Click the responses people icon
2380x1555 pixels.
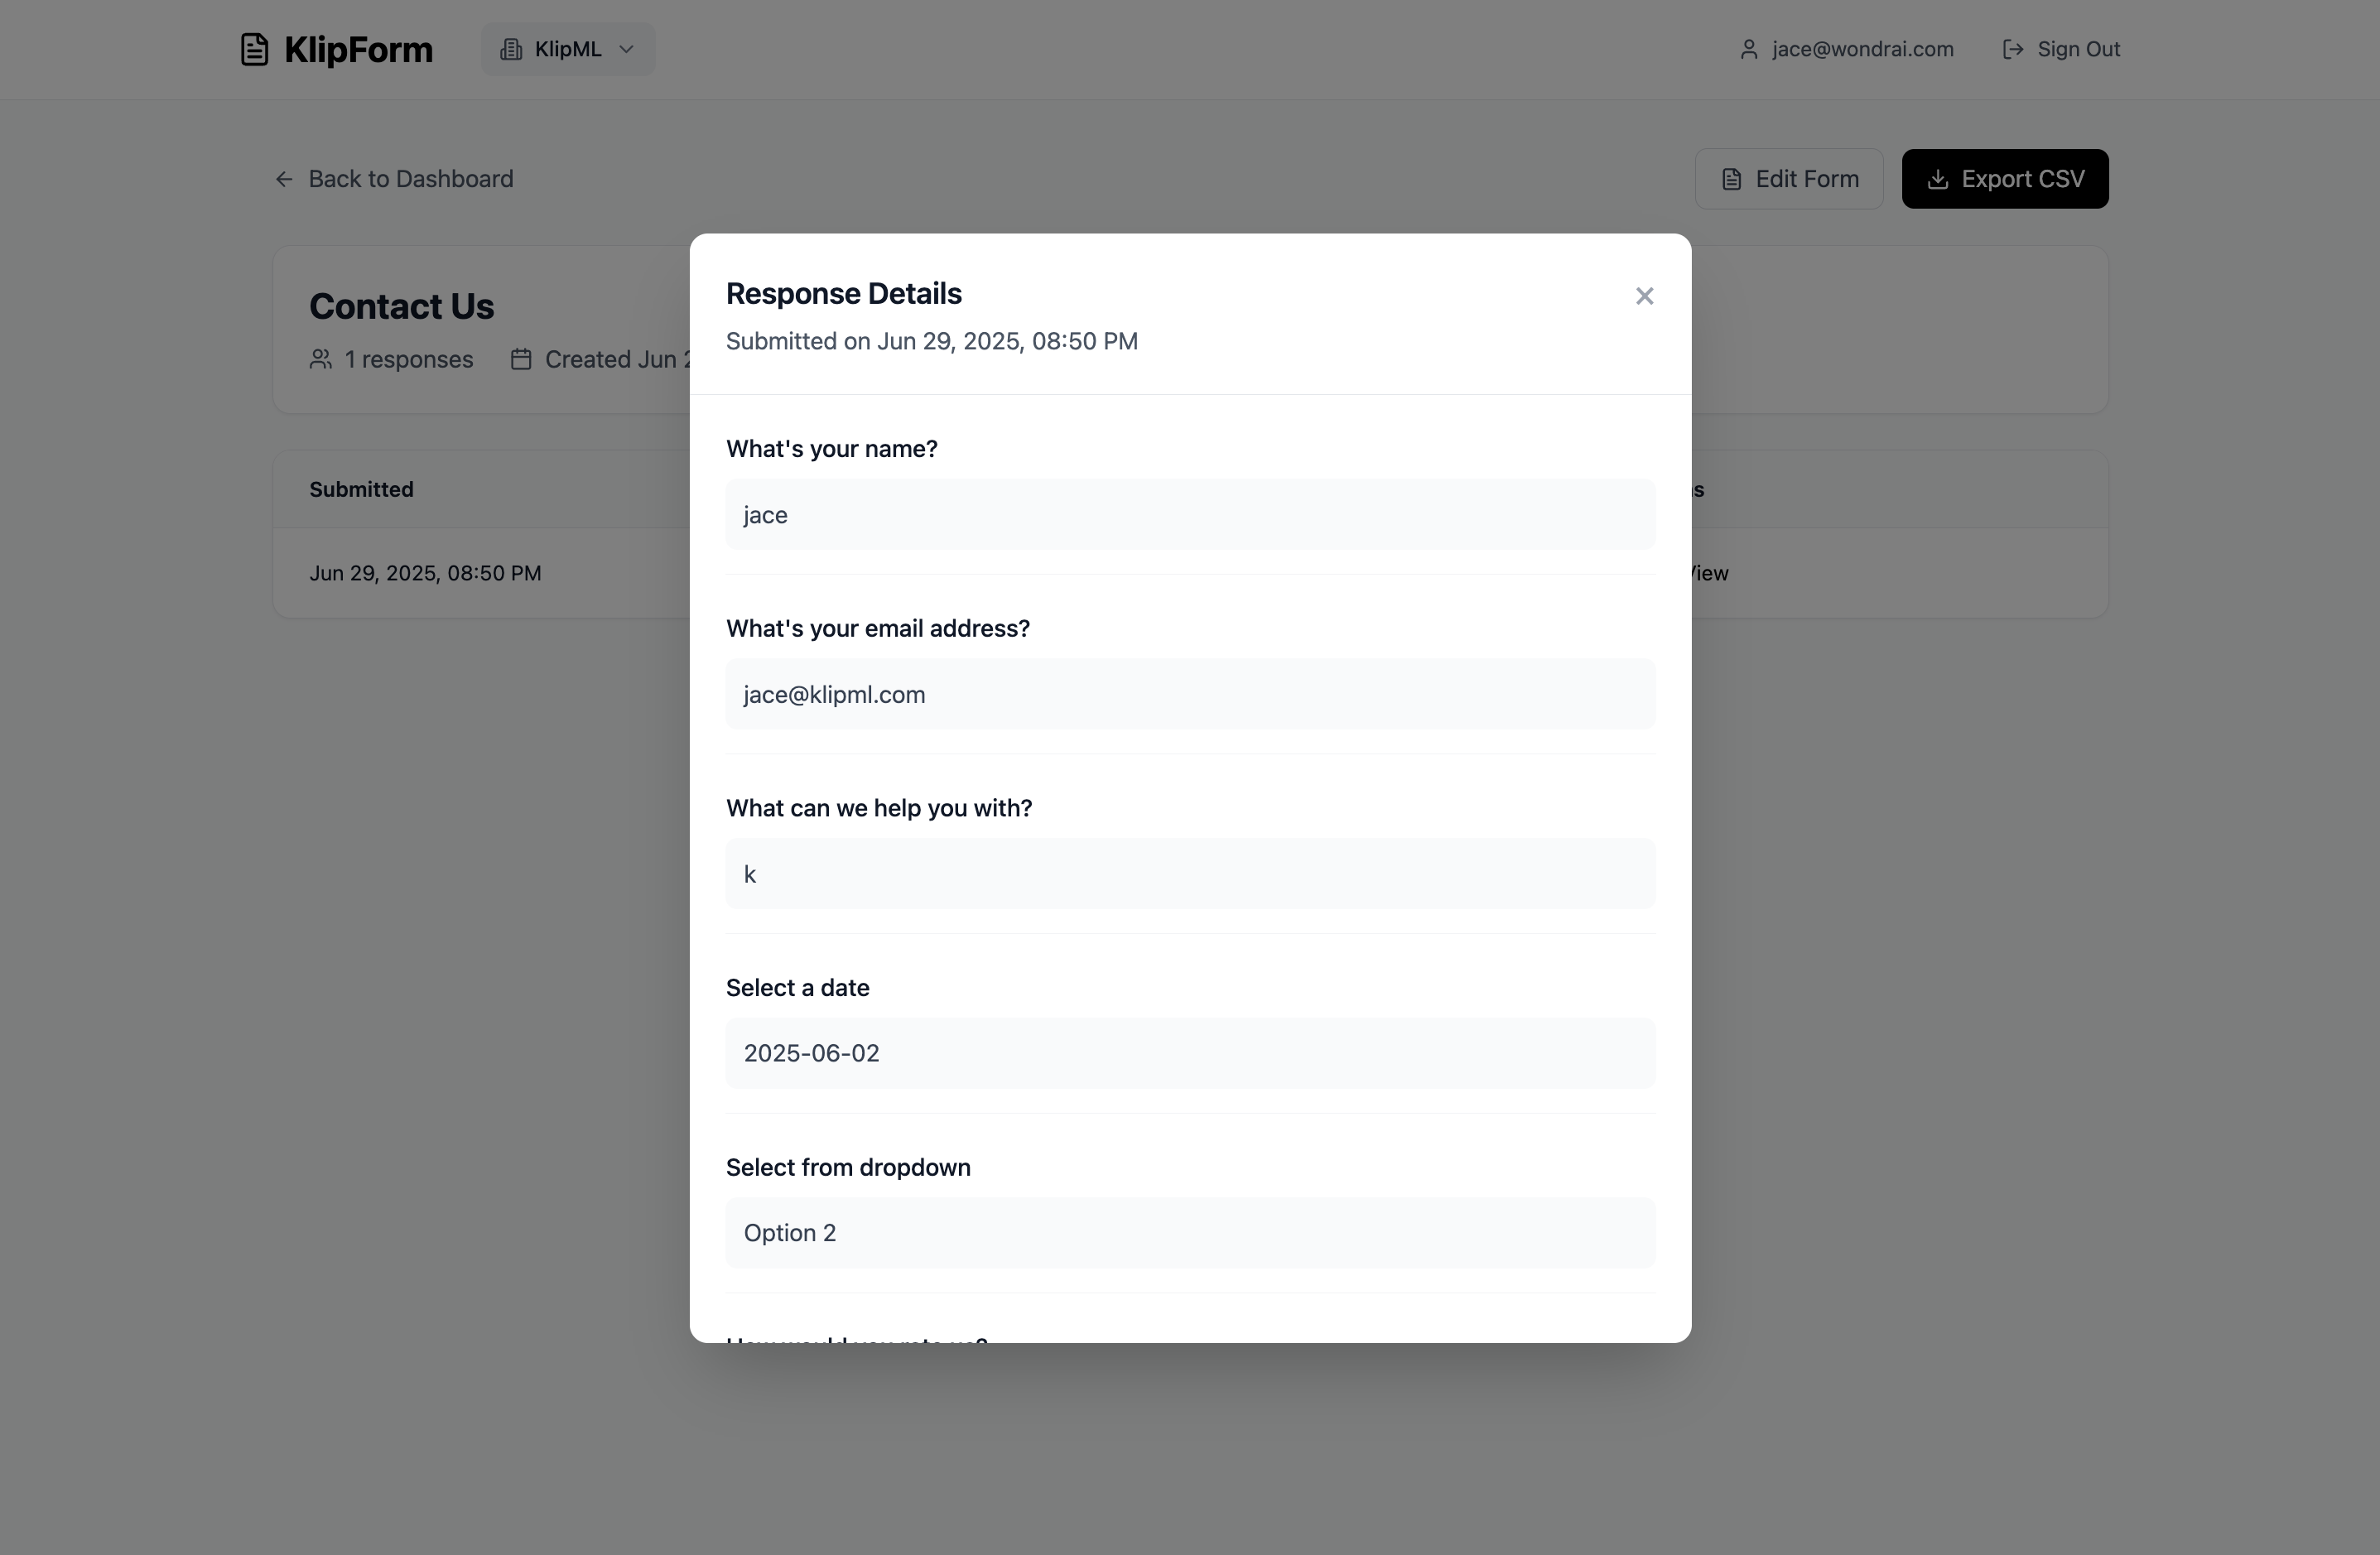pos(320,359)
